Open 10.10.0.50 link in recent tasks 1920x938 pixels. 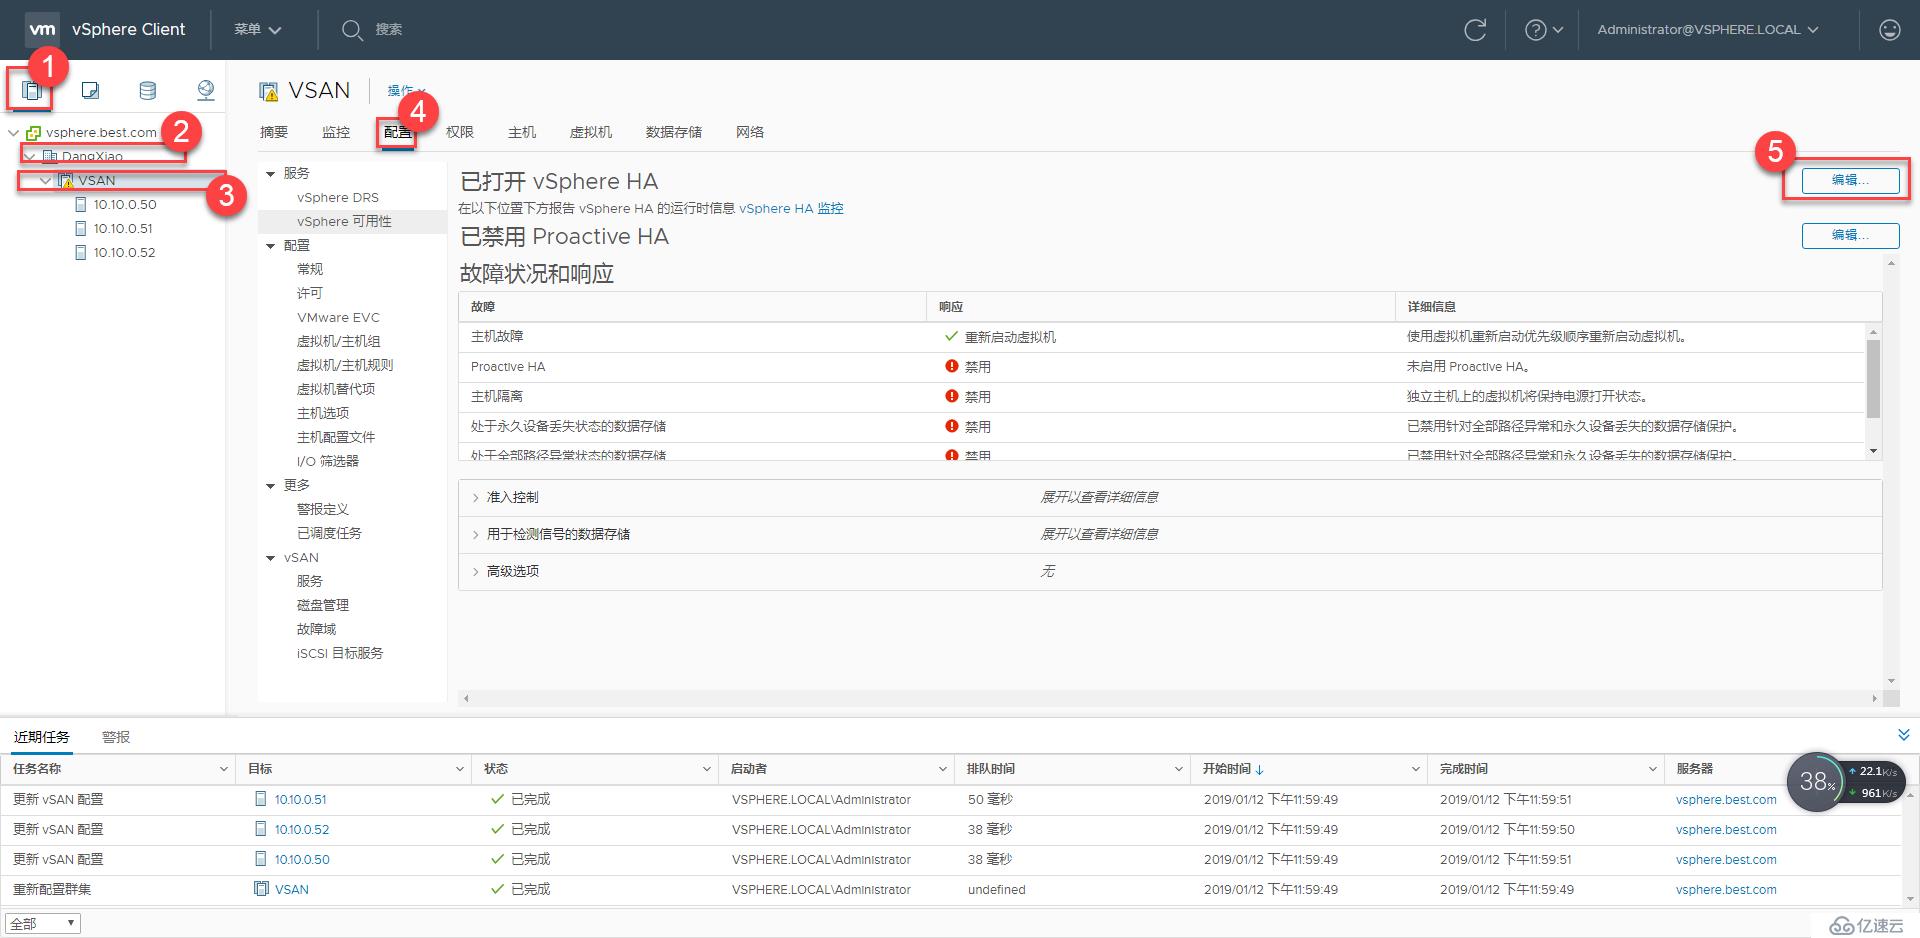[x=302, y=859]
